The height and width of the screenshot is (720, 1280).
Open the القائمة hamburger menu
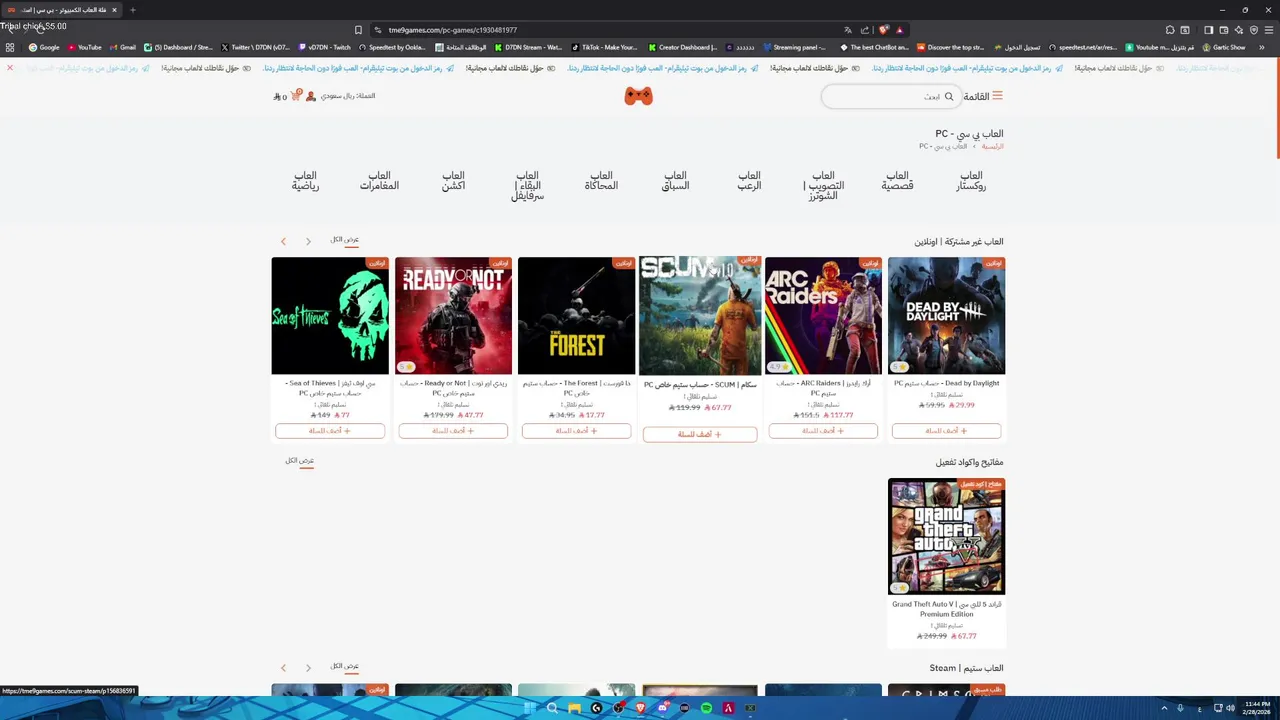tap(983, 96)
